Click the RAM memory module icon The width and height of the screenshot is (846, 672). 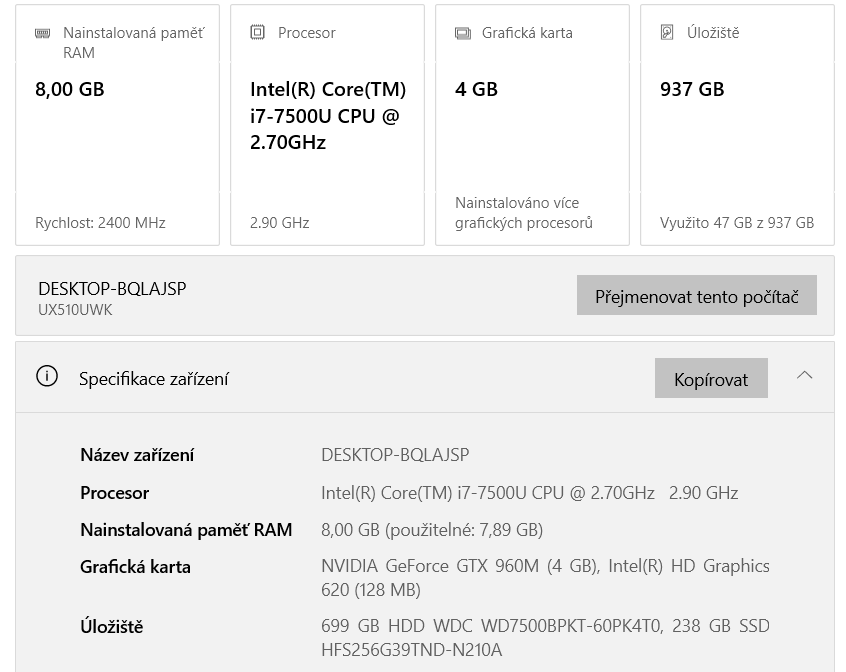[x=40, y=32]
